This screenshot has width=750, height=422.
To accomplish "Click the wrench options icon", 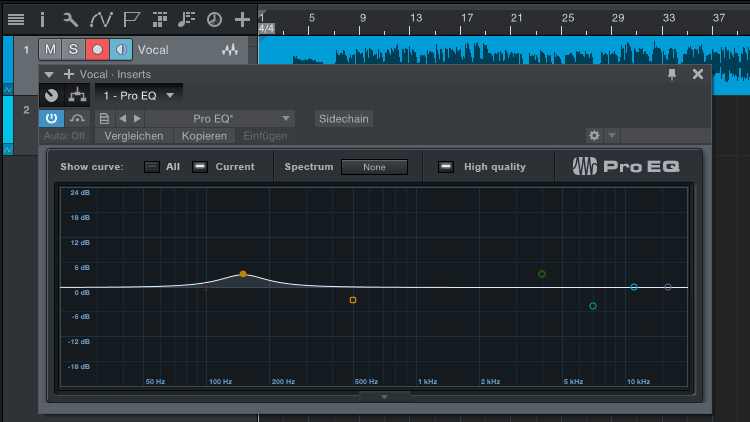I will click(x=70, y=20).
